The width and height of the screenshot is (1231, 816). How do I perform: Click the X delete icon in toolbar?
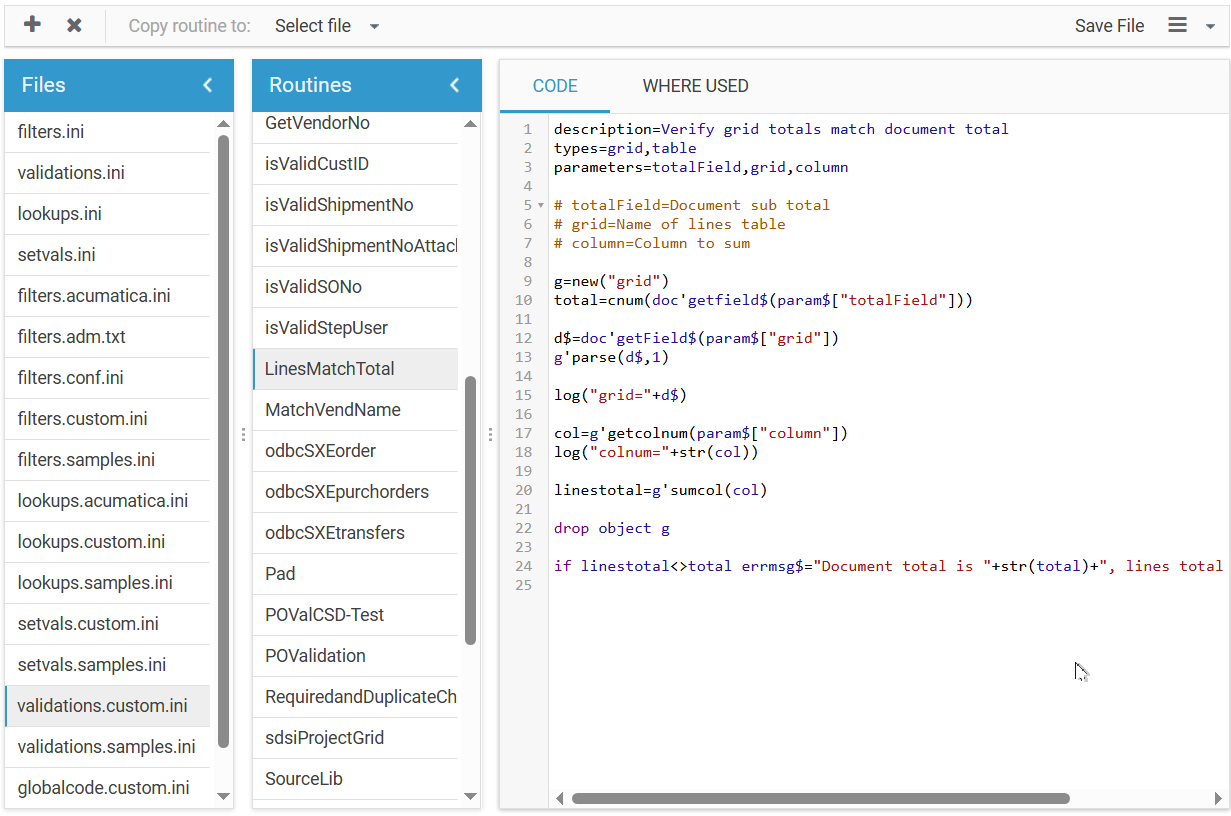(x=74, y=25)
